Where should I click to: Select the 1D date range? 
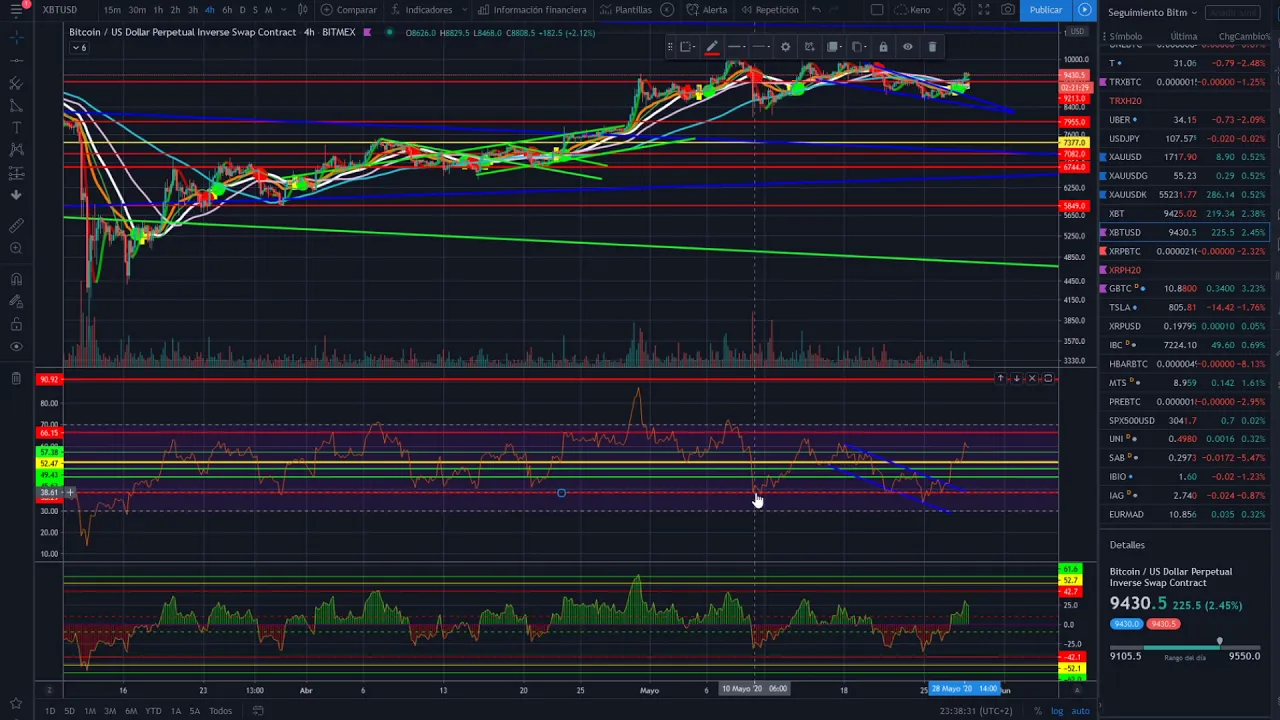coord(49,711)
